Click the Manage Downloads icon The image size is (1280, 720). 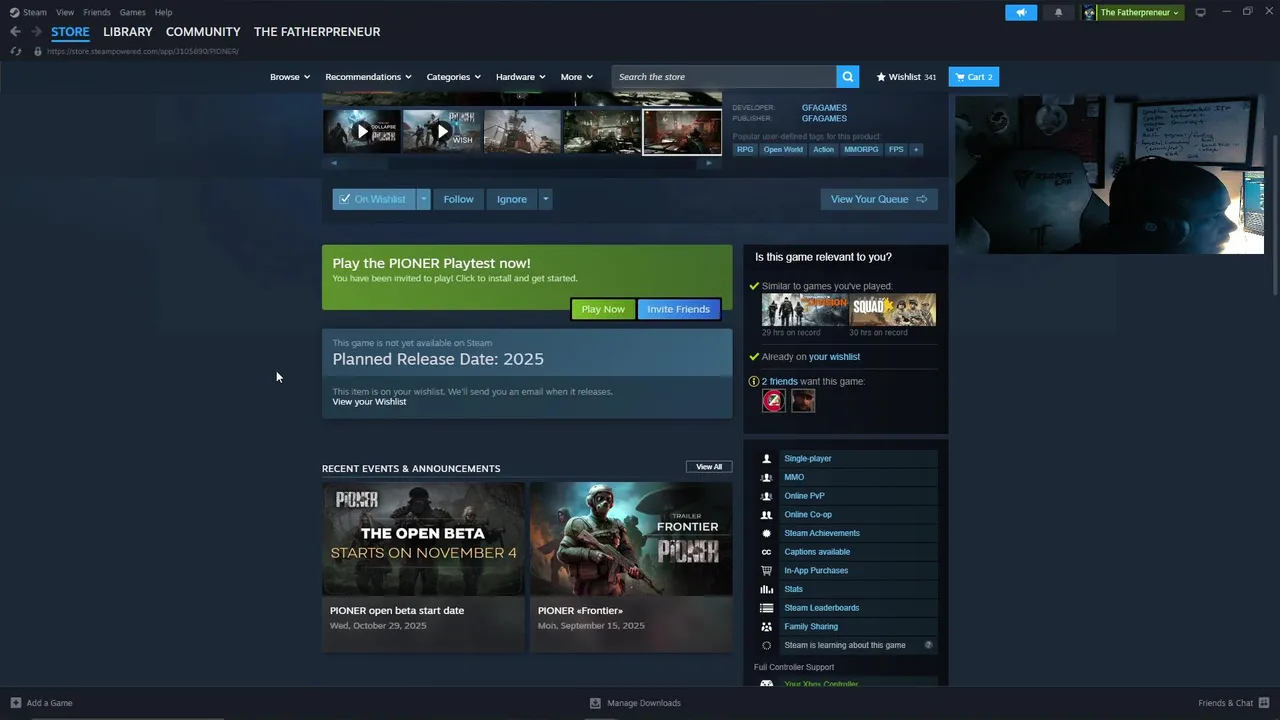[595, 703]
